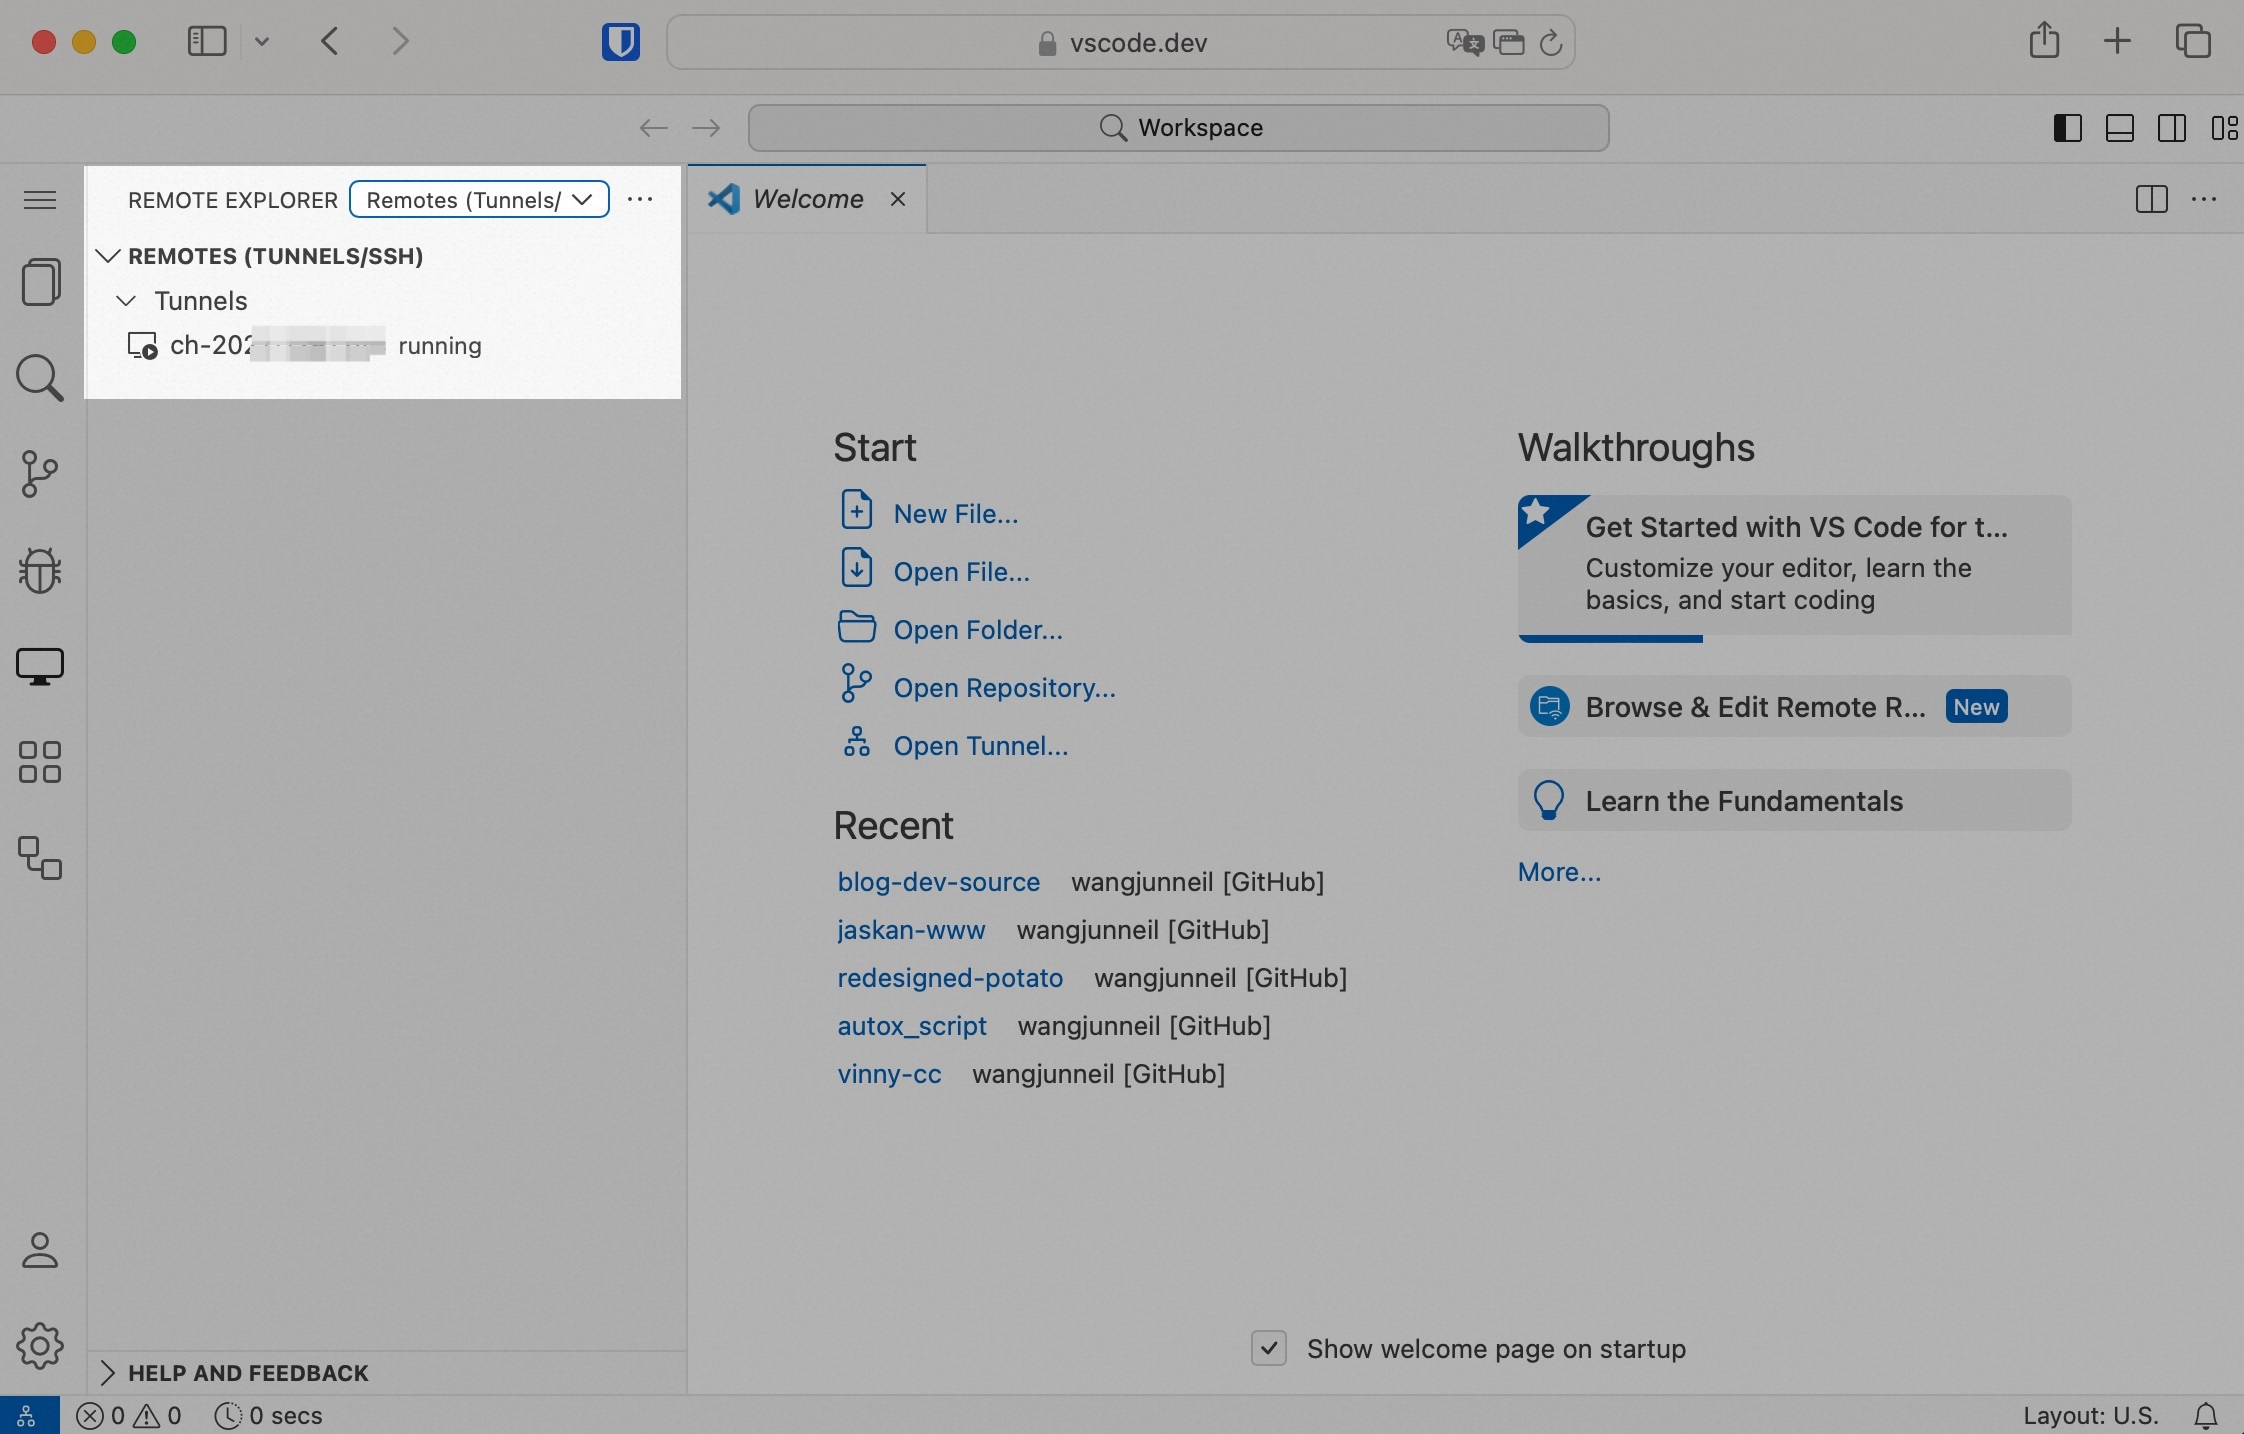Open the Remotes (Tunnels/SSH) dropdown

tap(479, 199)
